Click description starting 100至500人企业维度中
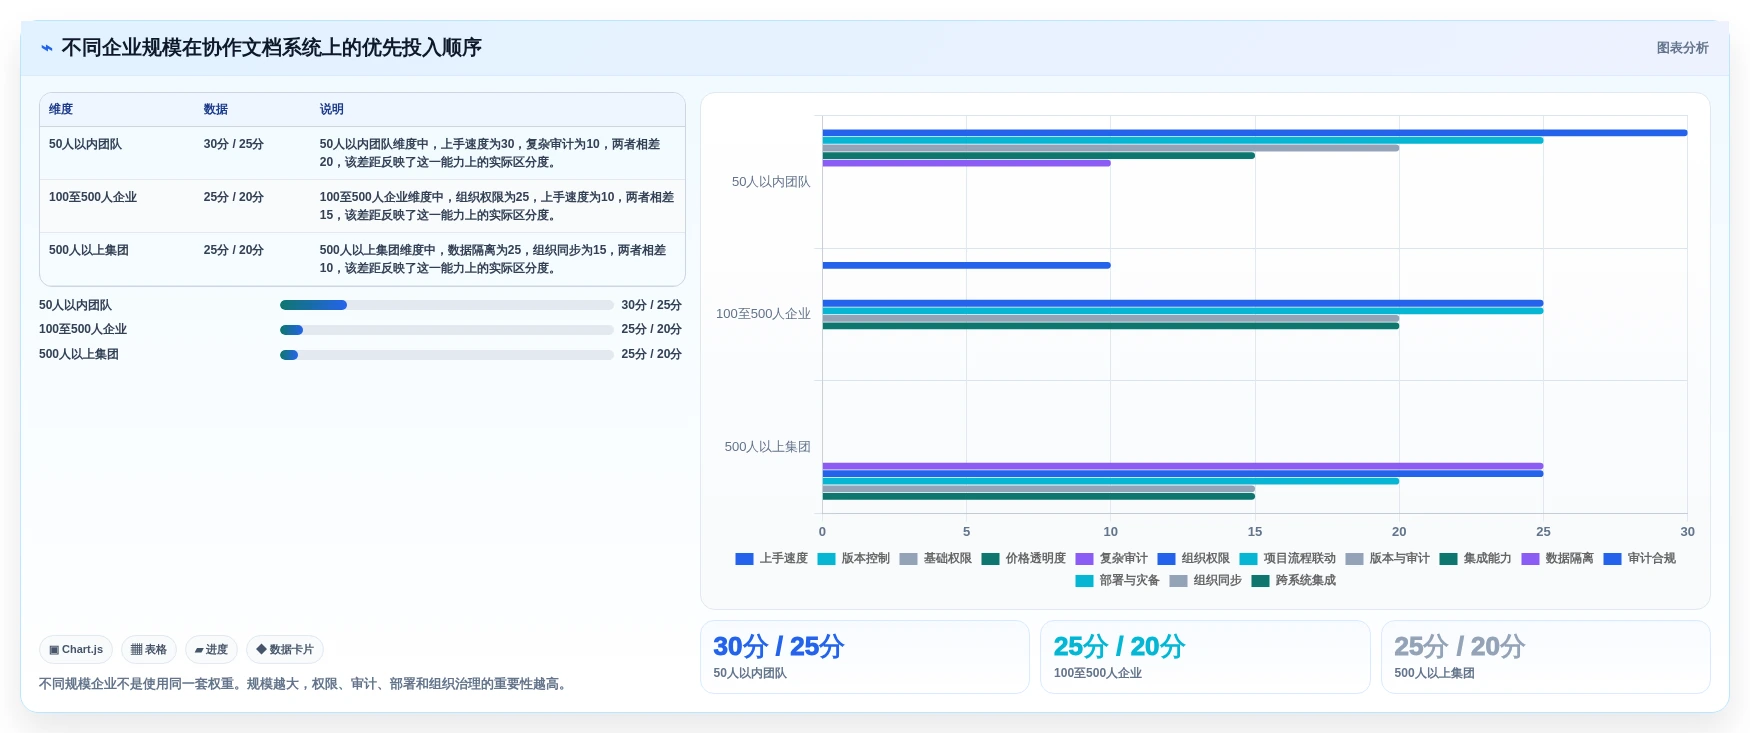This screenshot has height=733, width=1750. coord(497,206)
